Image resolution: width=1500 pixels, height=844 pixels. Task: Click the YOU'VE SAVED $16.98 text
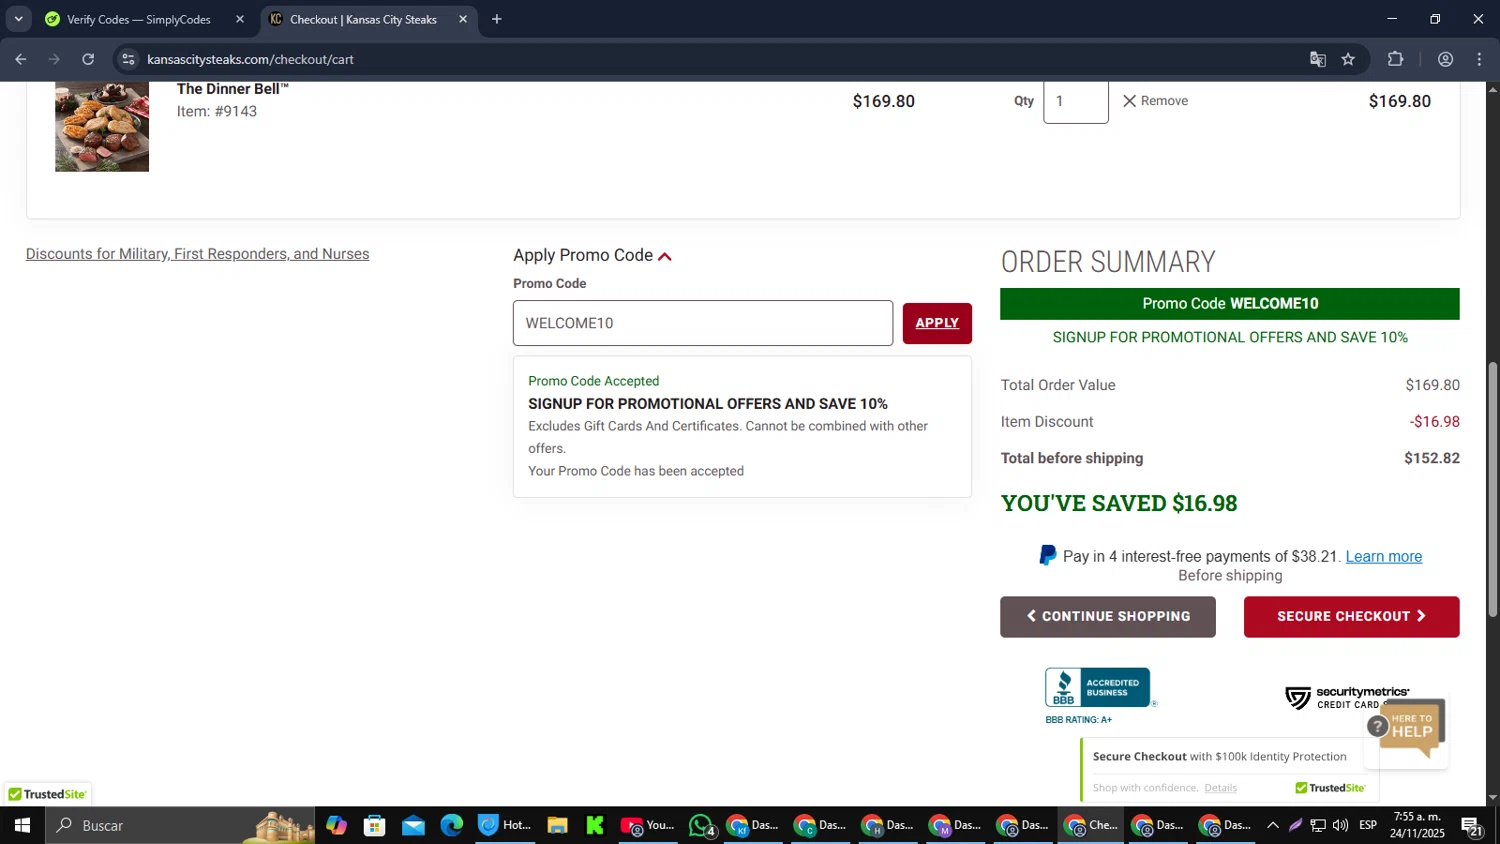[1119, 503]
